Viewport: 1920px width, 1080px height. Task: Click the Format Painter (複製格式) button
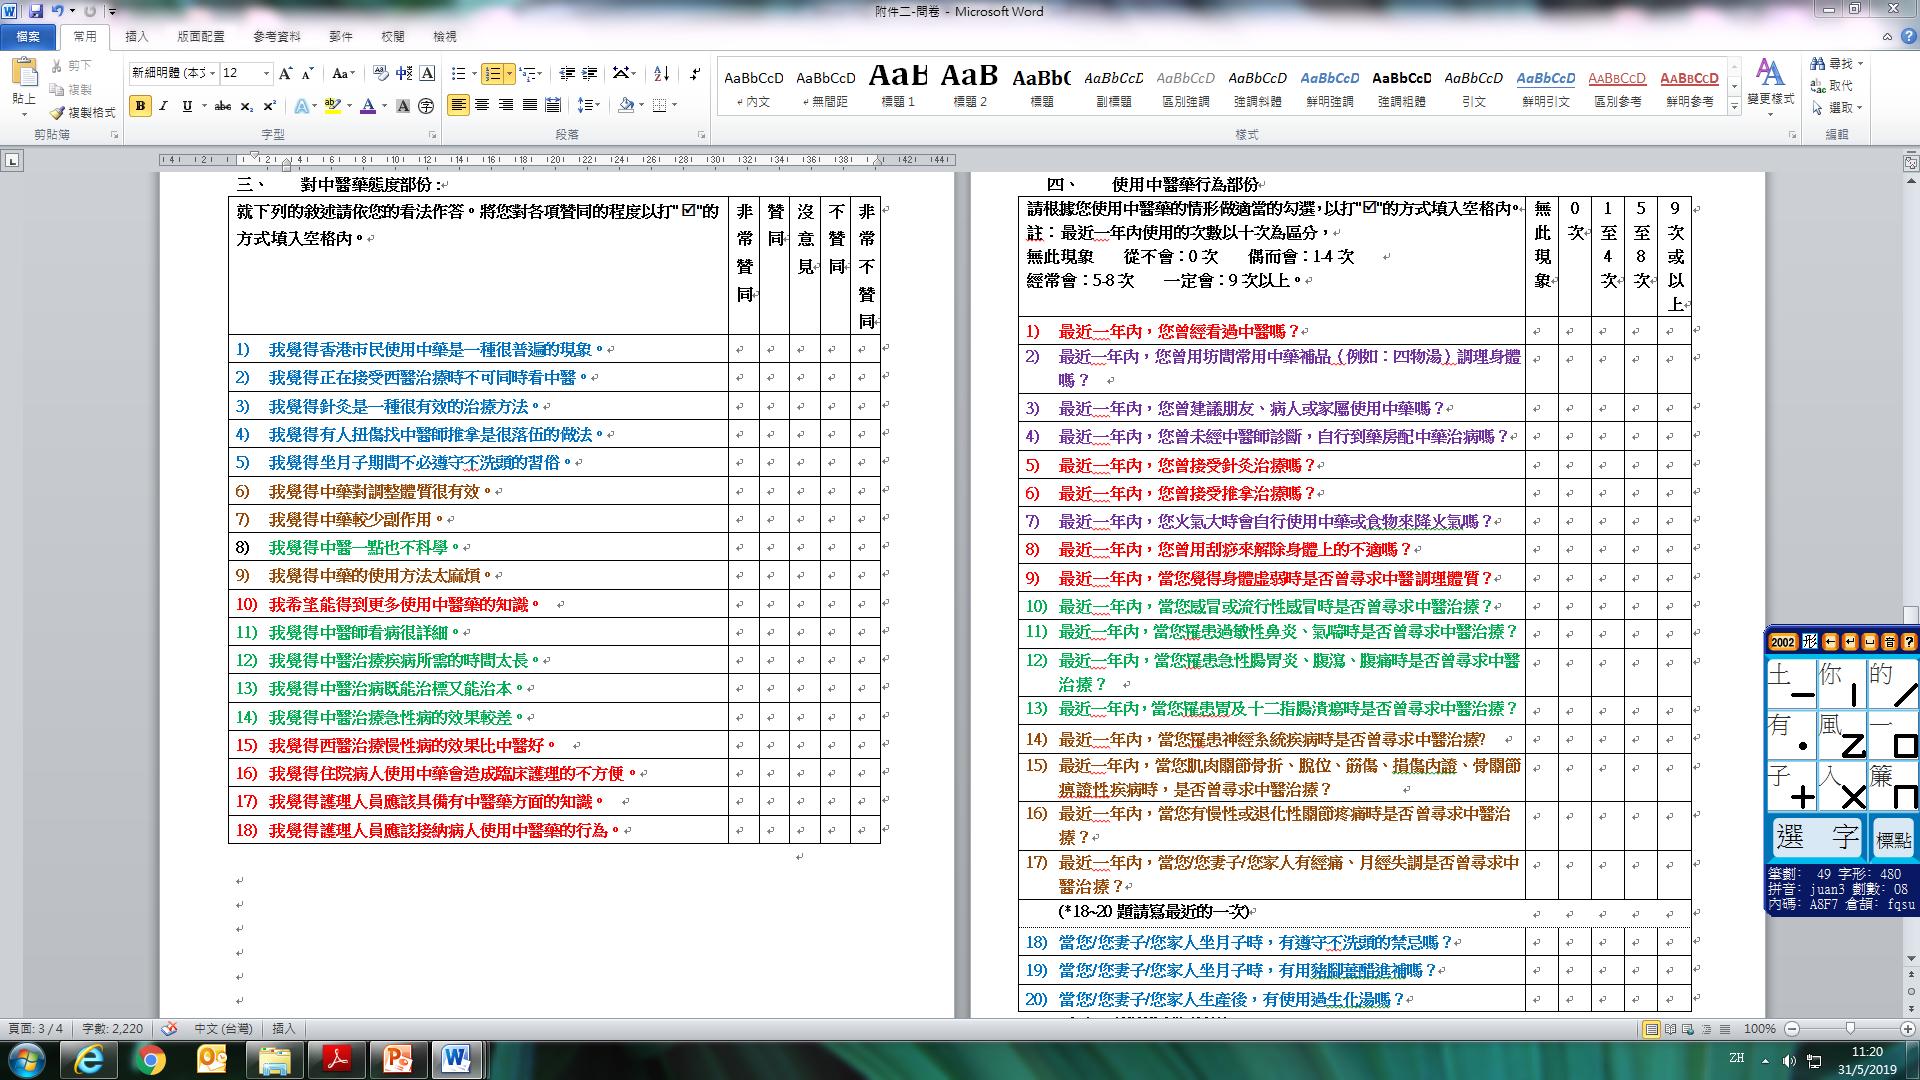pos(84,113)
